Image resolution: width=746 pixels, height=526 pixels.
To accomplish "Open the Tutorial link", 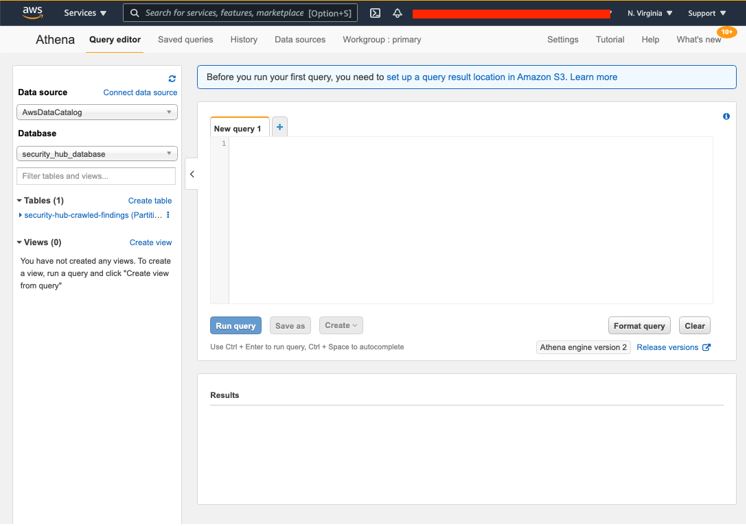I will pos(610,39).
